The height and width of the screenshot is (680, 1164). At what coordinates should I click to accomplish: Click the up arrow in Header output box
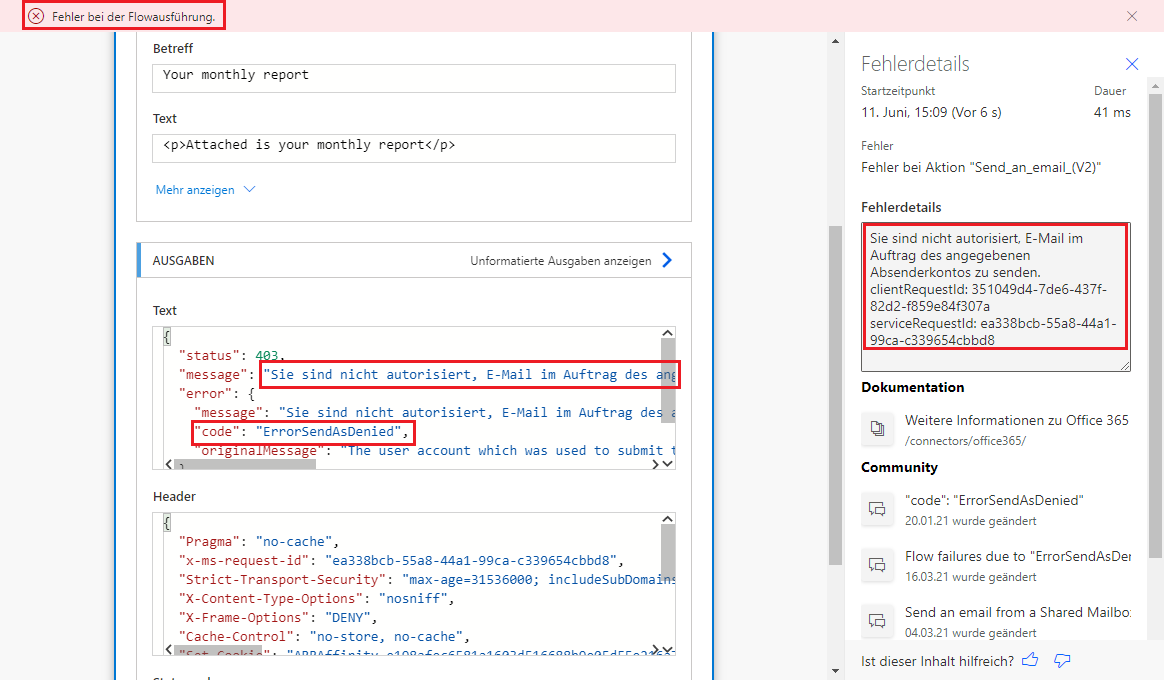tap(667, 520)
